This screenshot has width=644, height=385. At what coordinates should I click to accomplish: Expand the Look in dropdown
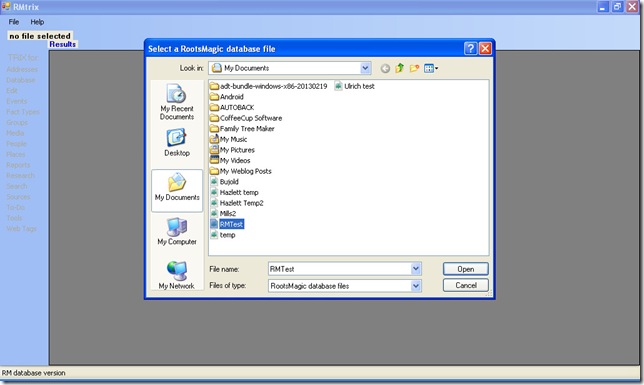(x=366, y=68)
